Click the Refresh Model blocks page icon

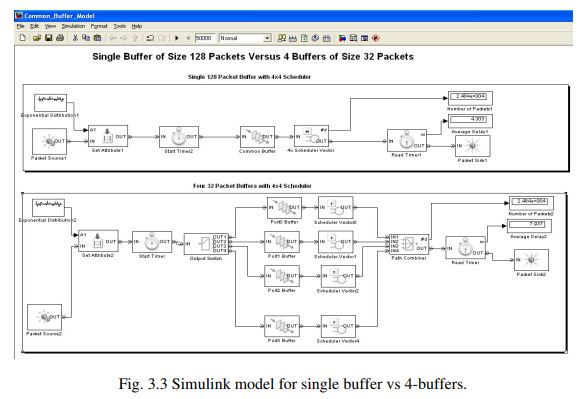[x=304, y=38]
